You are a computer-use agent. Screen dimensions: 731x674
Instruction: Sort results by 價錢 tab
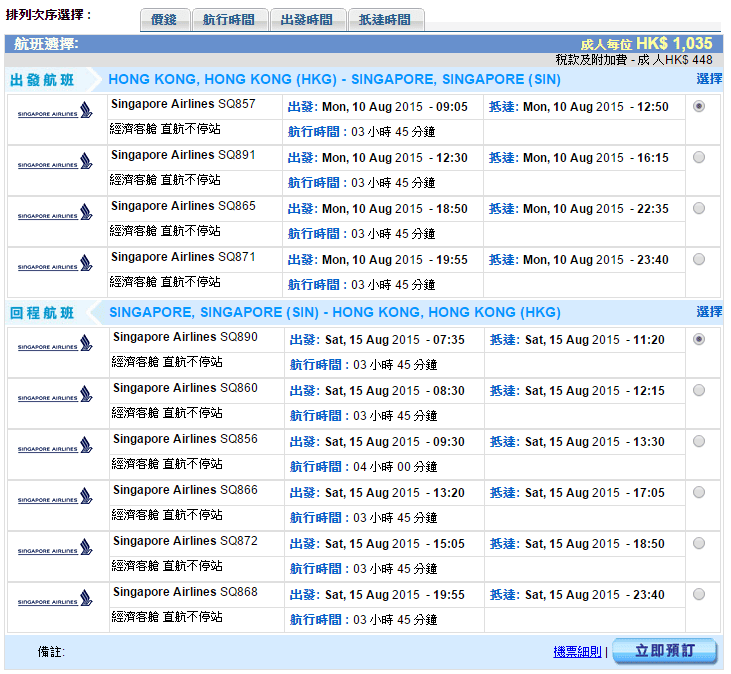pyautogui.click(x=164, y=20)
